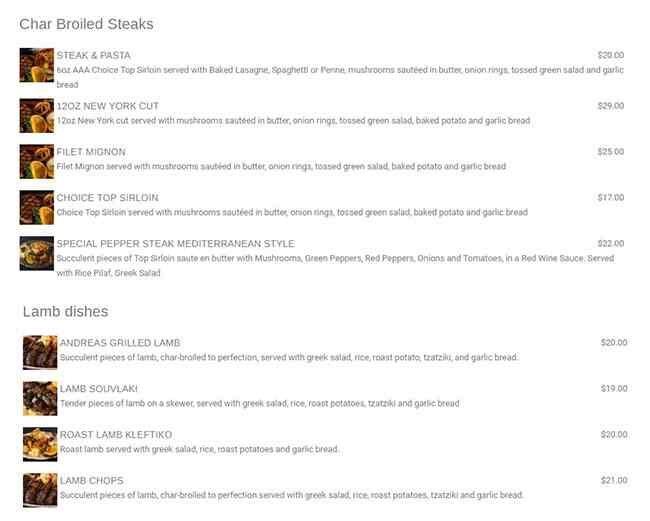Click the FILET MIGNON menu title
Viewport: 650px width, 521px height.
pos(90,152)
